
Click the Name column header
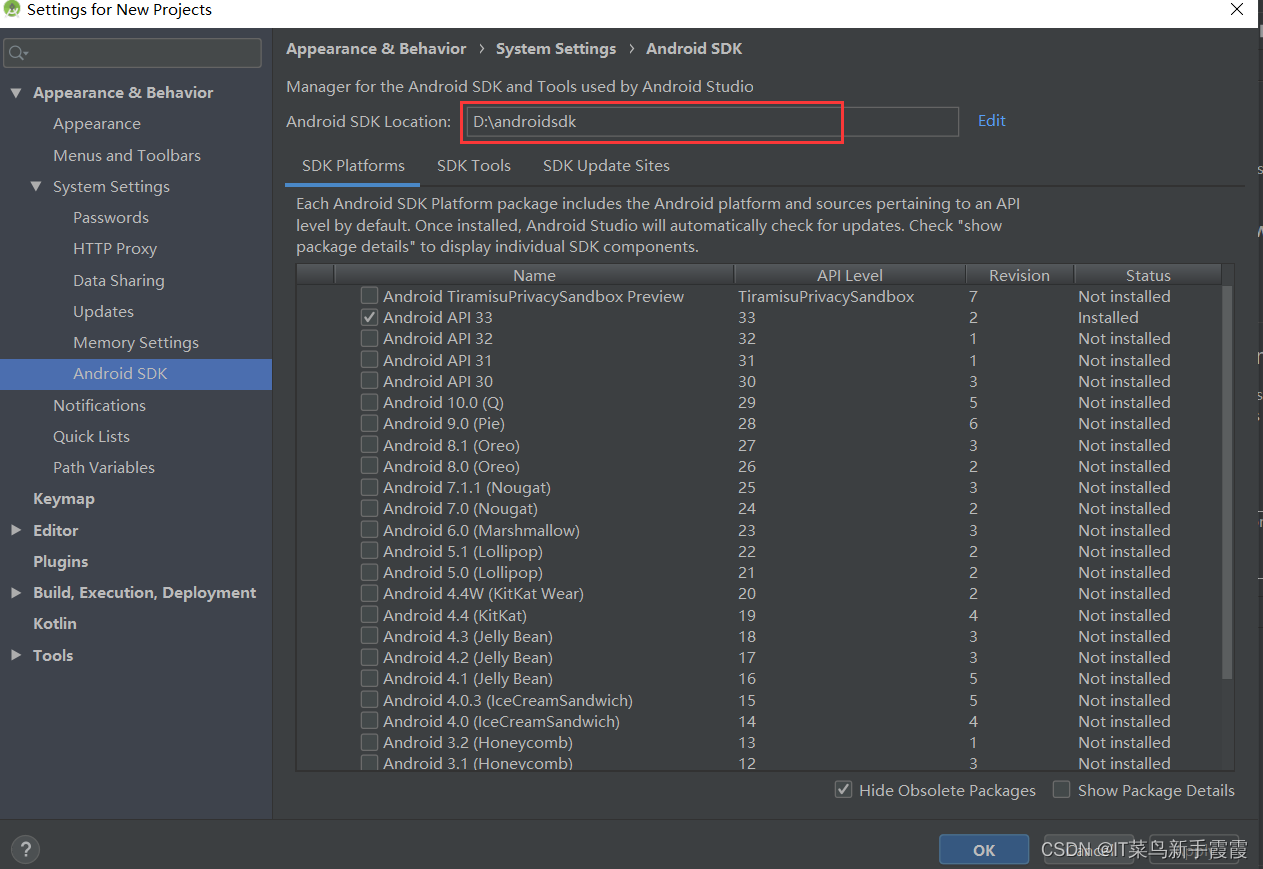point(534,275)
